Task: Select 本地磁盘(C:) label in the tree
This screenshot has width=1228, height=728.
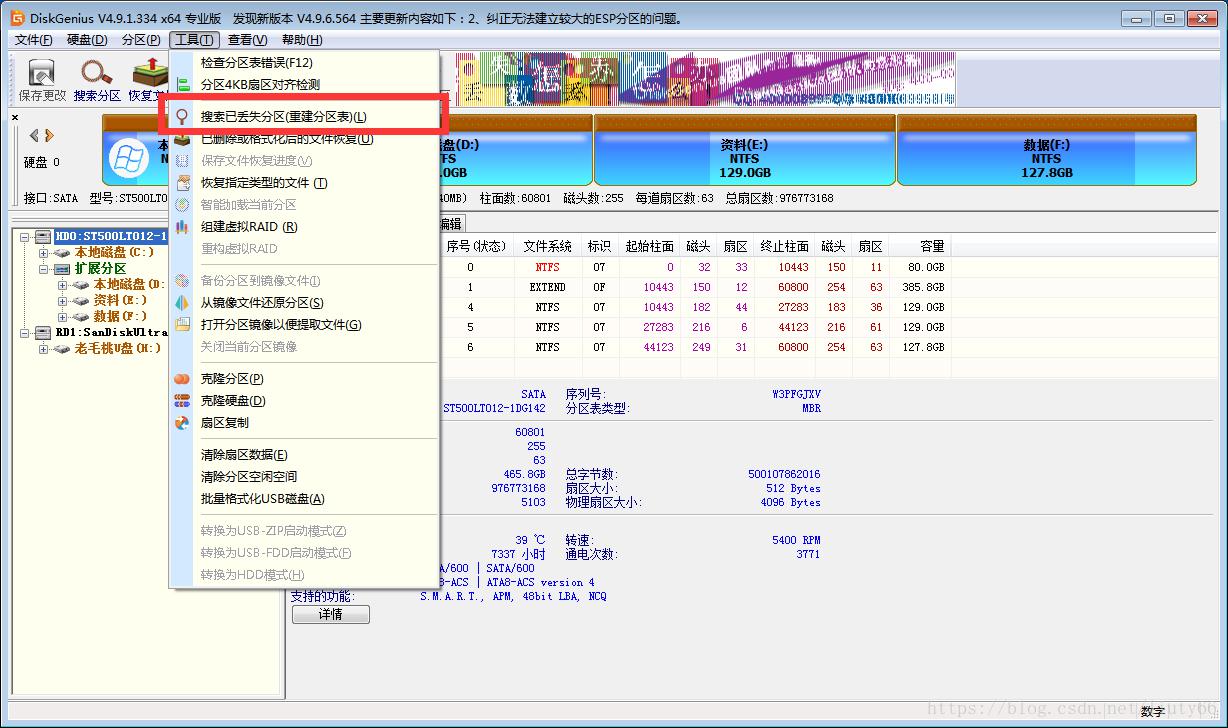Action: pyautogui.click(x=114, y=252)
